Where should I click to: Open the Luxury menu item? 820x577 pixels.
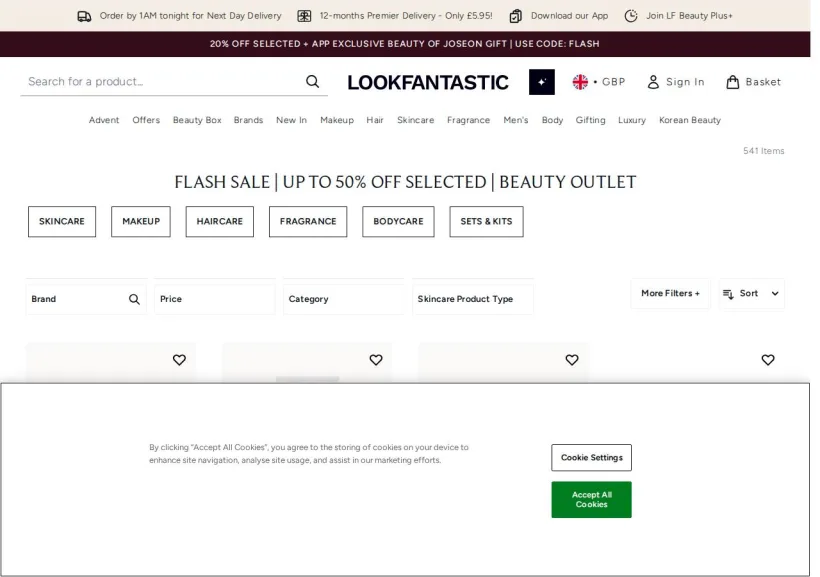(x=632, y=120)
